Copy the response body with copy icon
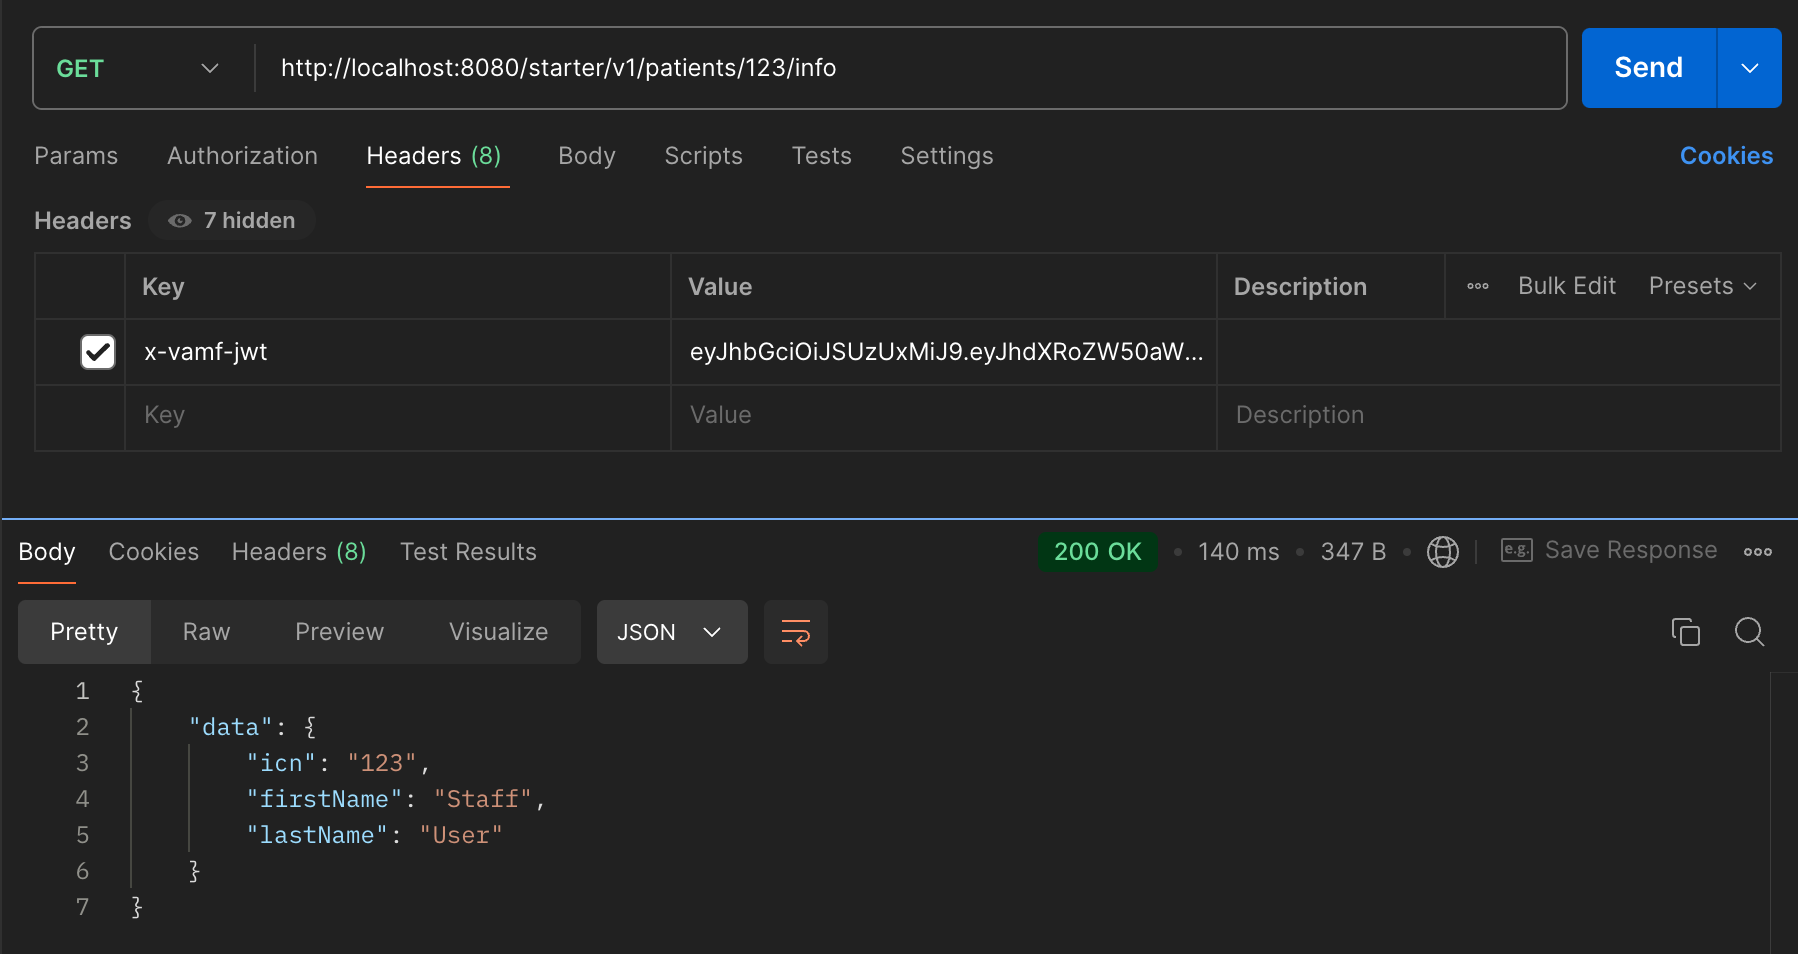 (1685, 632)
